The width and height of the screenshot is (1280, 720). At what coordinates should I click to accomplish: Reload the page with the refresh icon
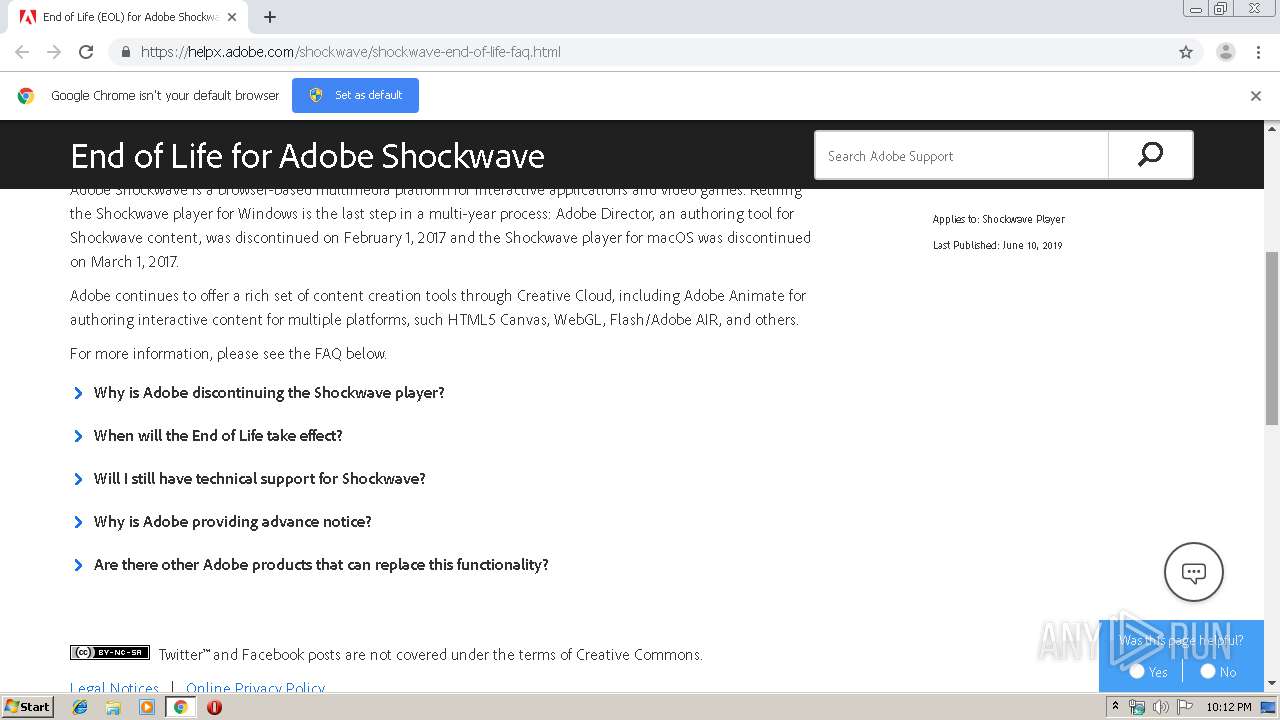86,52
